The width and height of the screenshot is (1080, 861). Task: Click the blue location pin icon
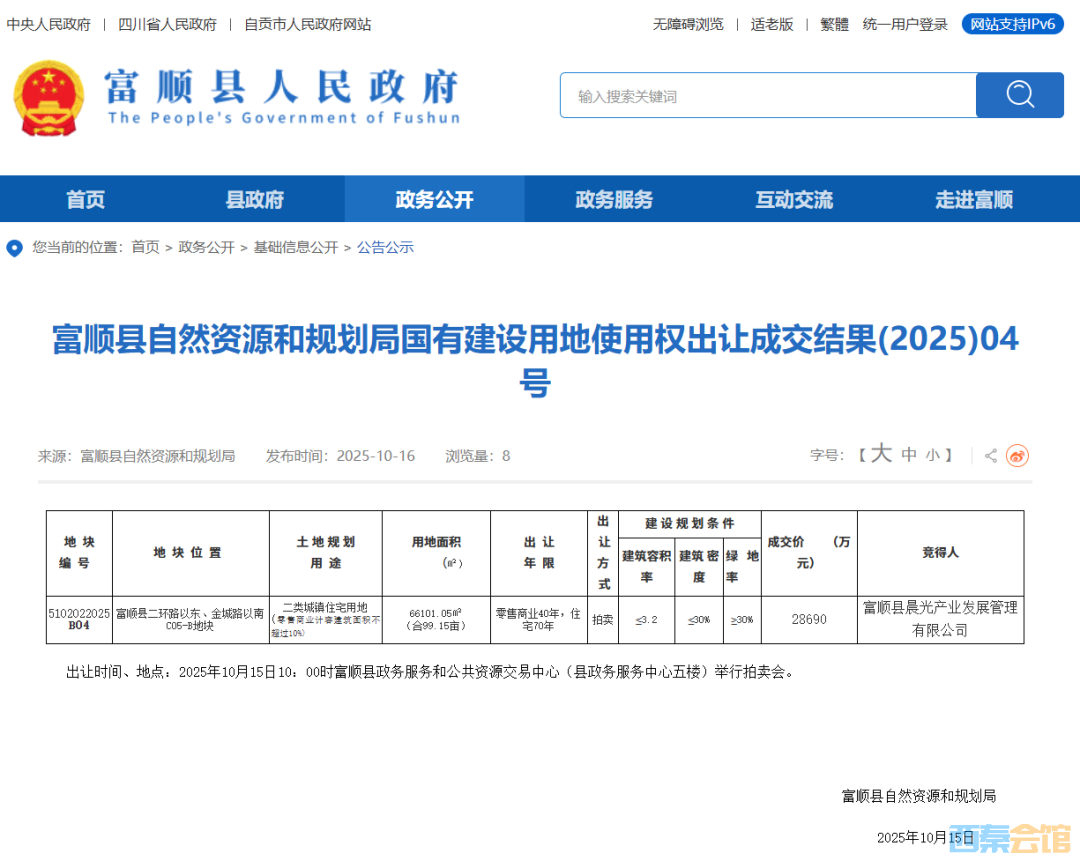click(x=14, y=248)
